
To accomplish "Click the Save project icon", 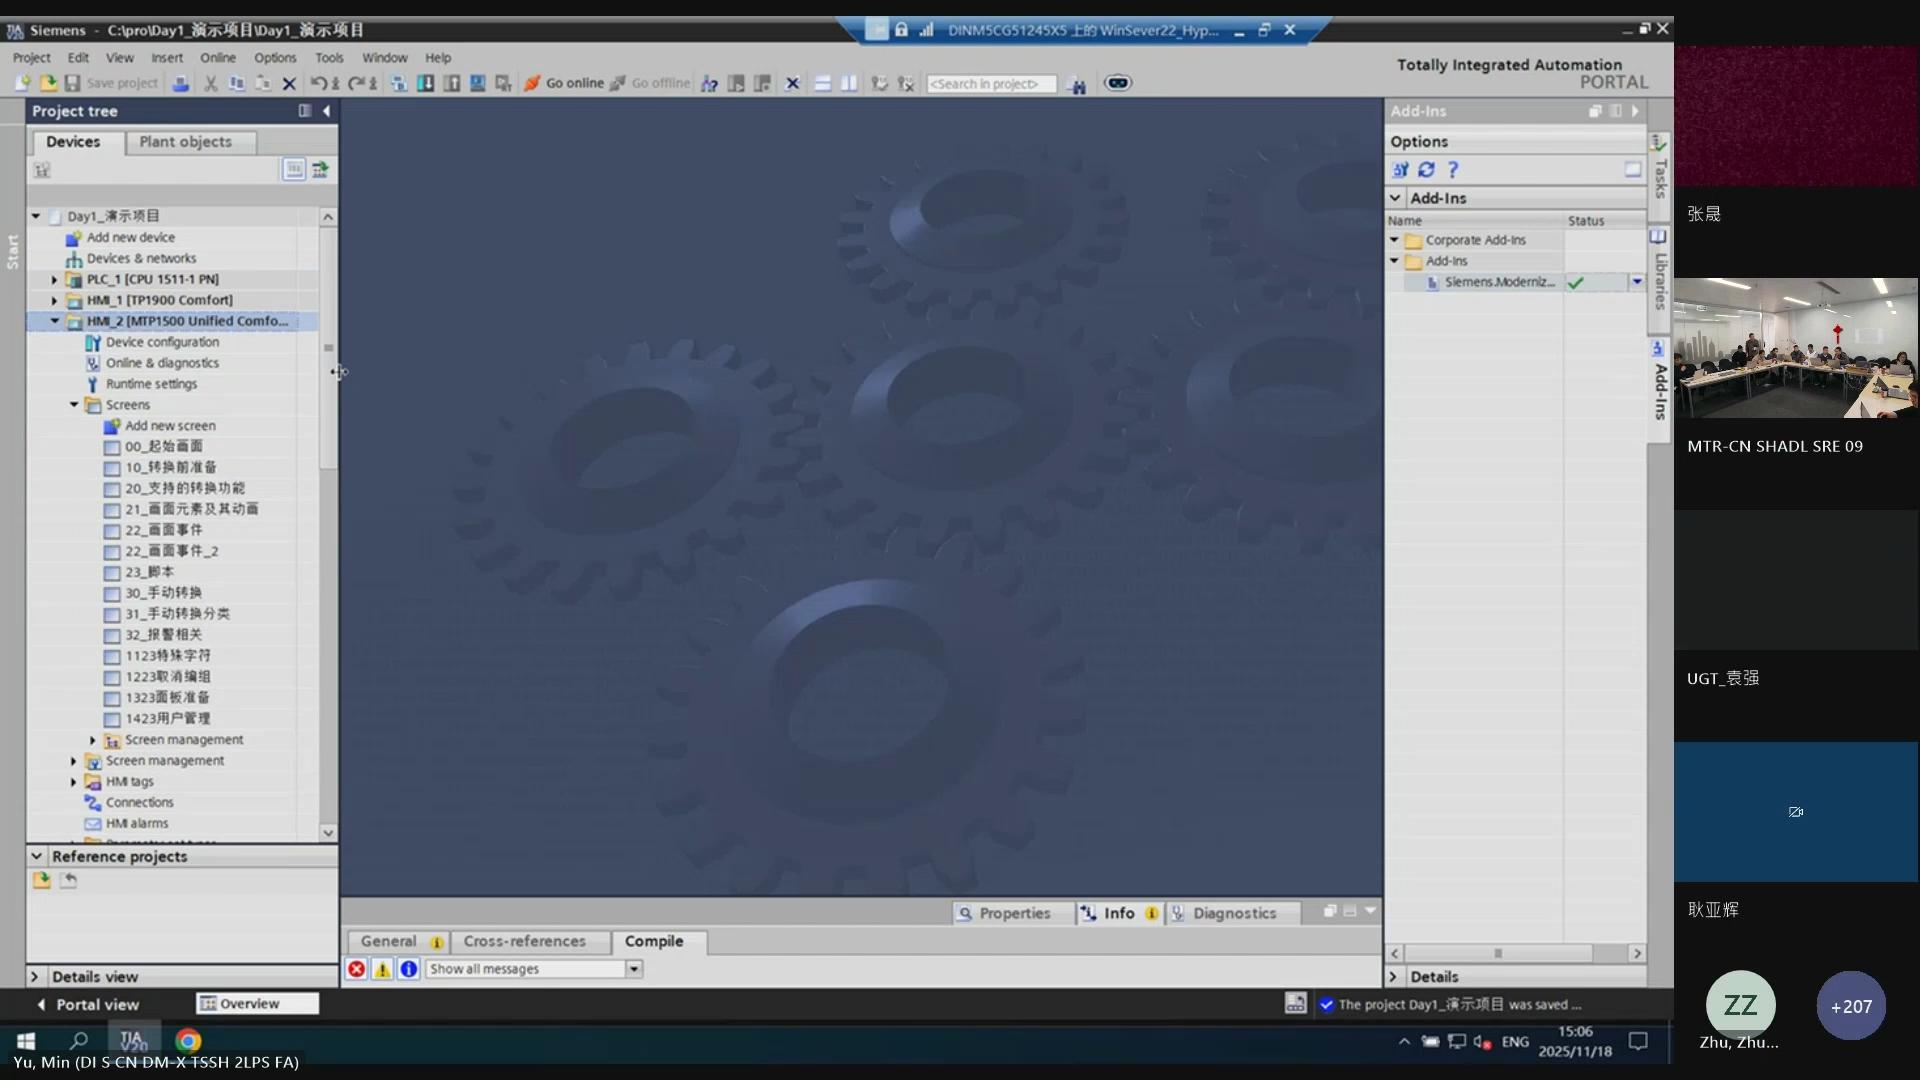I will 73,83.
